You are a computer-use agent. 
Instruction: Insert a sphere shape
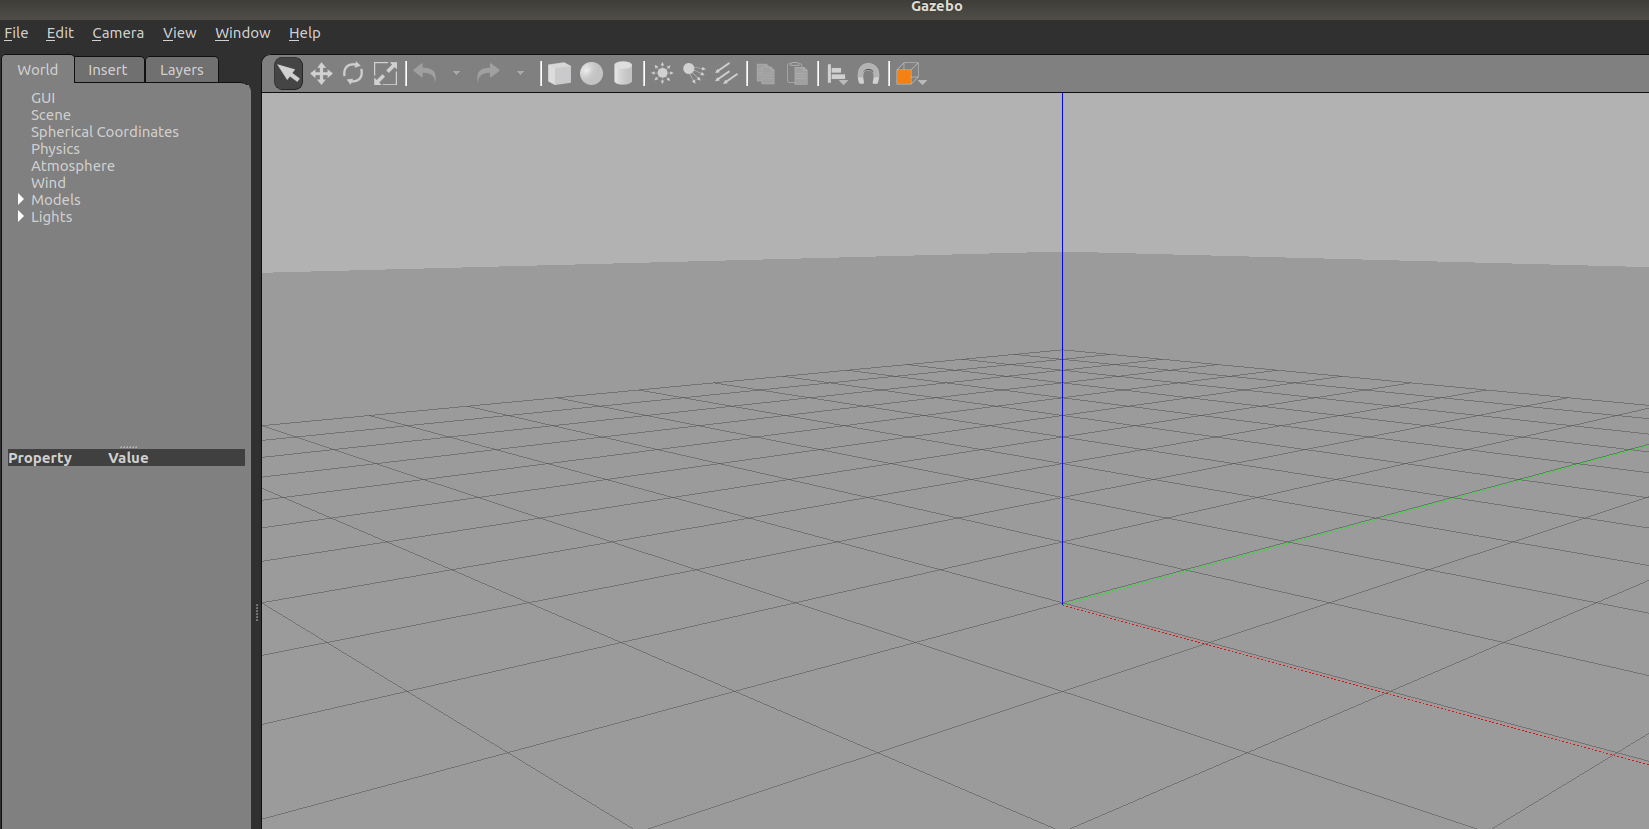(x=591, y=74)
